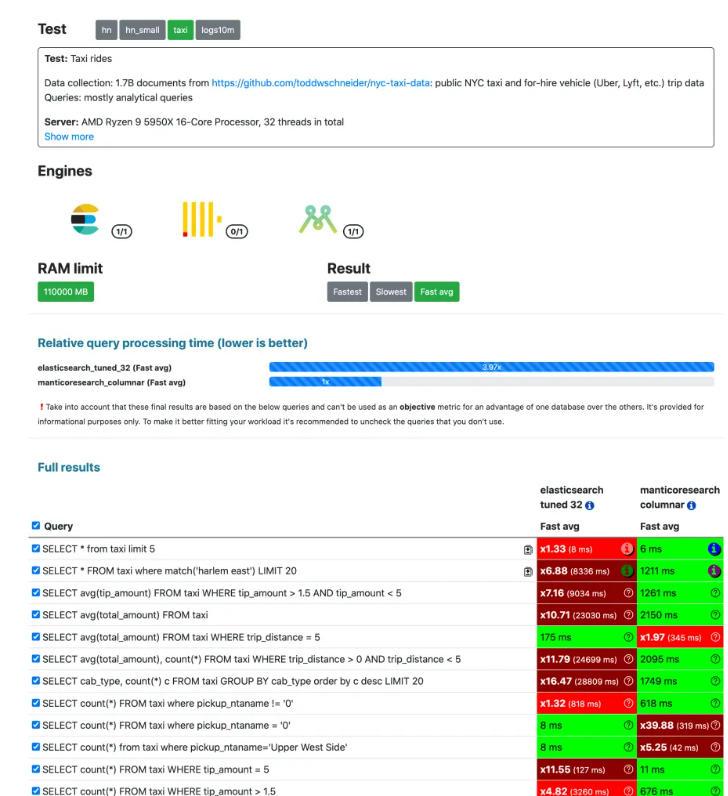Click the 'Full results' heading

69,468
